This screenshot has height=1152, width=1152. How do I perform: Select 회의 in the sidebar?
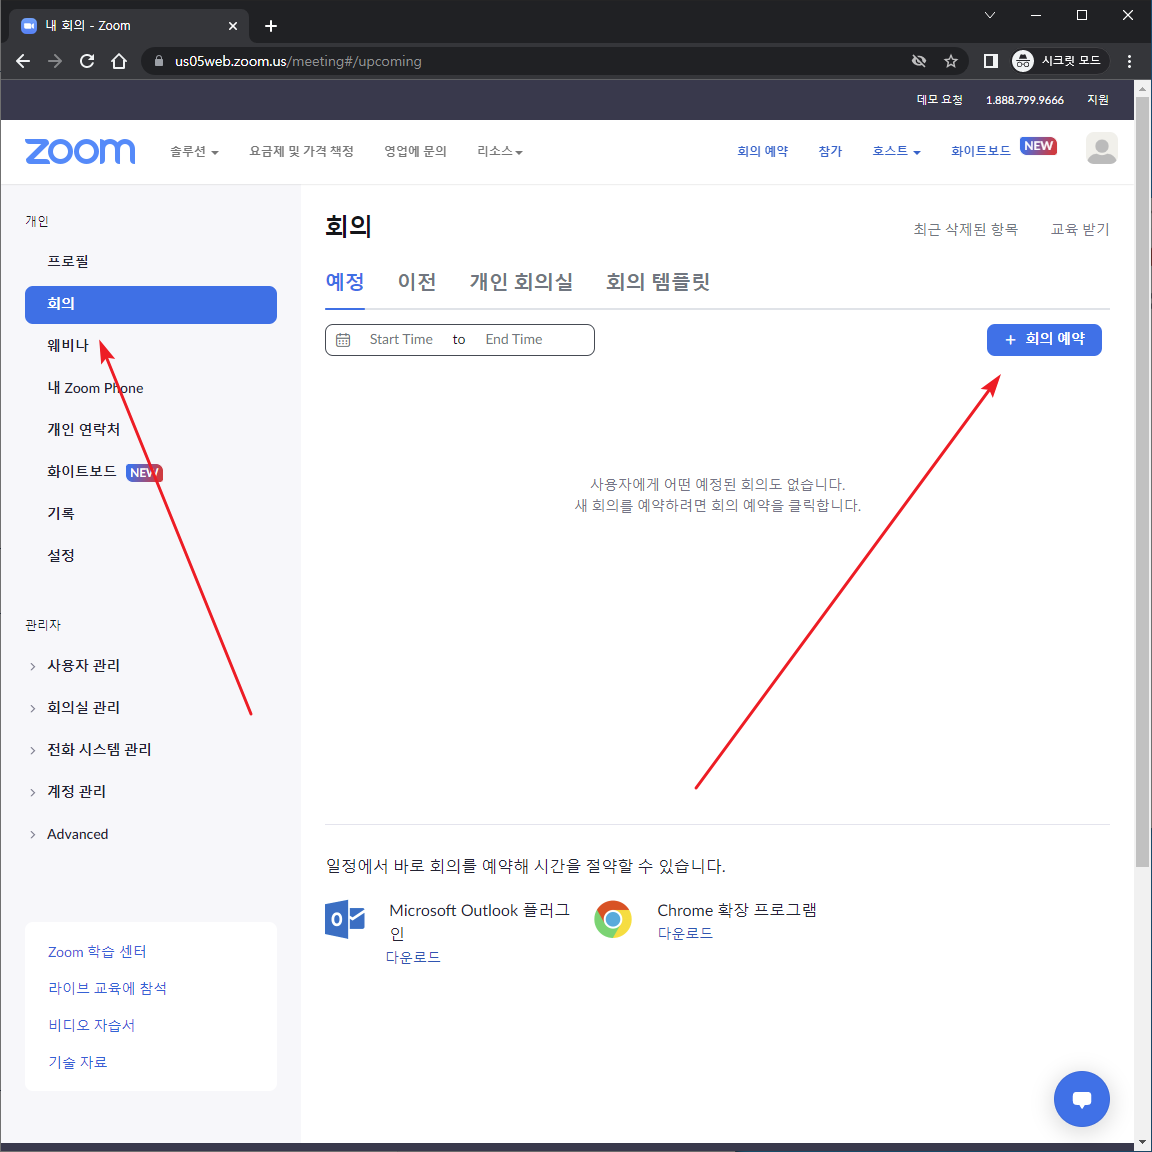[x=151, y=304]
